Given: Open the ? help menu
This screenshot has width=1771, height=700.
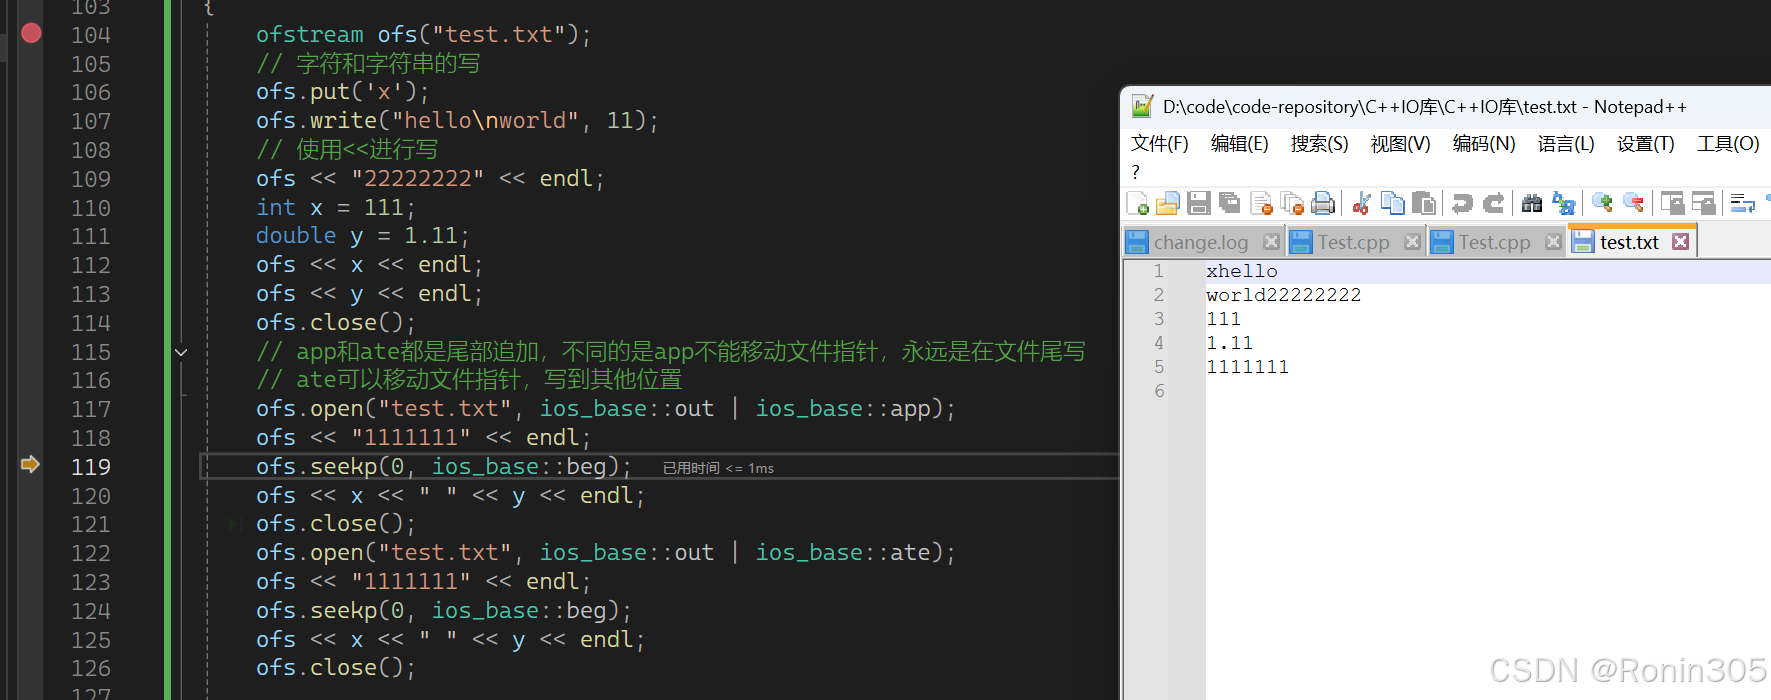Looking at the screenshot, I should tap(1135, 172).
